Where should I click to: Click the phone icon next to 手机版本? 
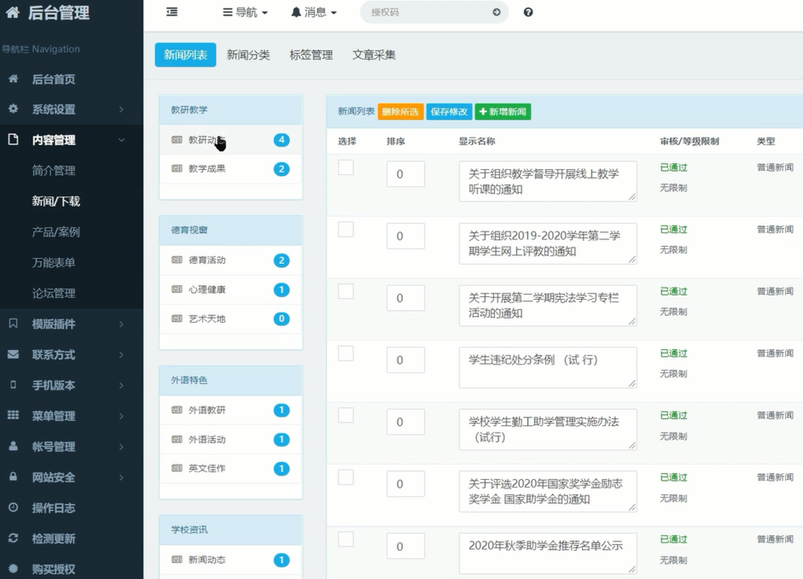13,384
